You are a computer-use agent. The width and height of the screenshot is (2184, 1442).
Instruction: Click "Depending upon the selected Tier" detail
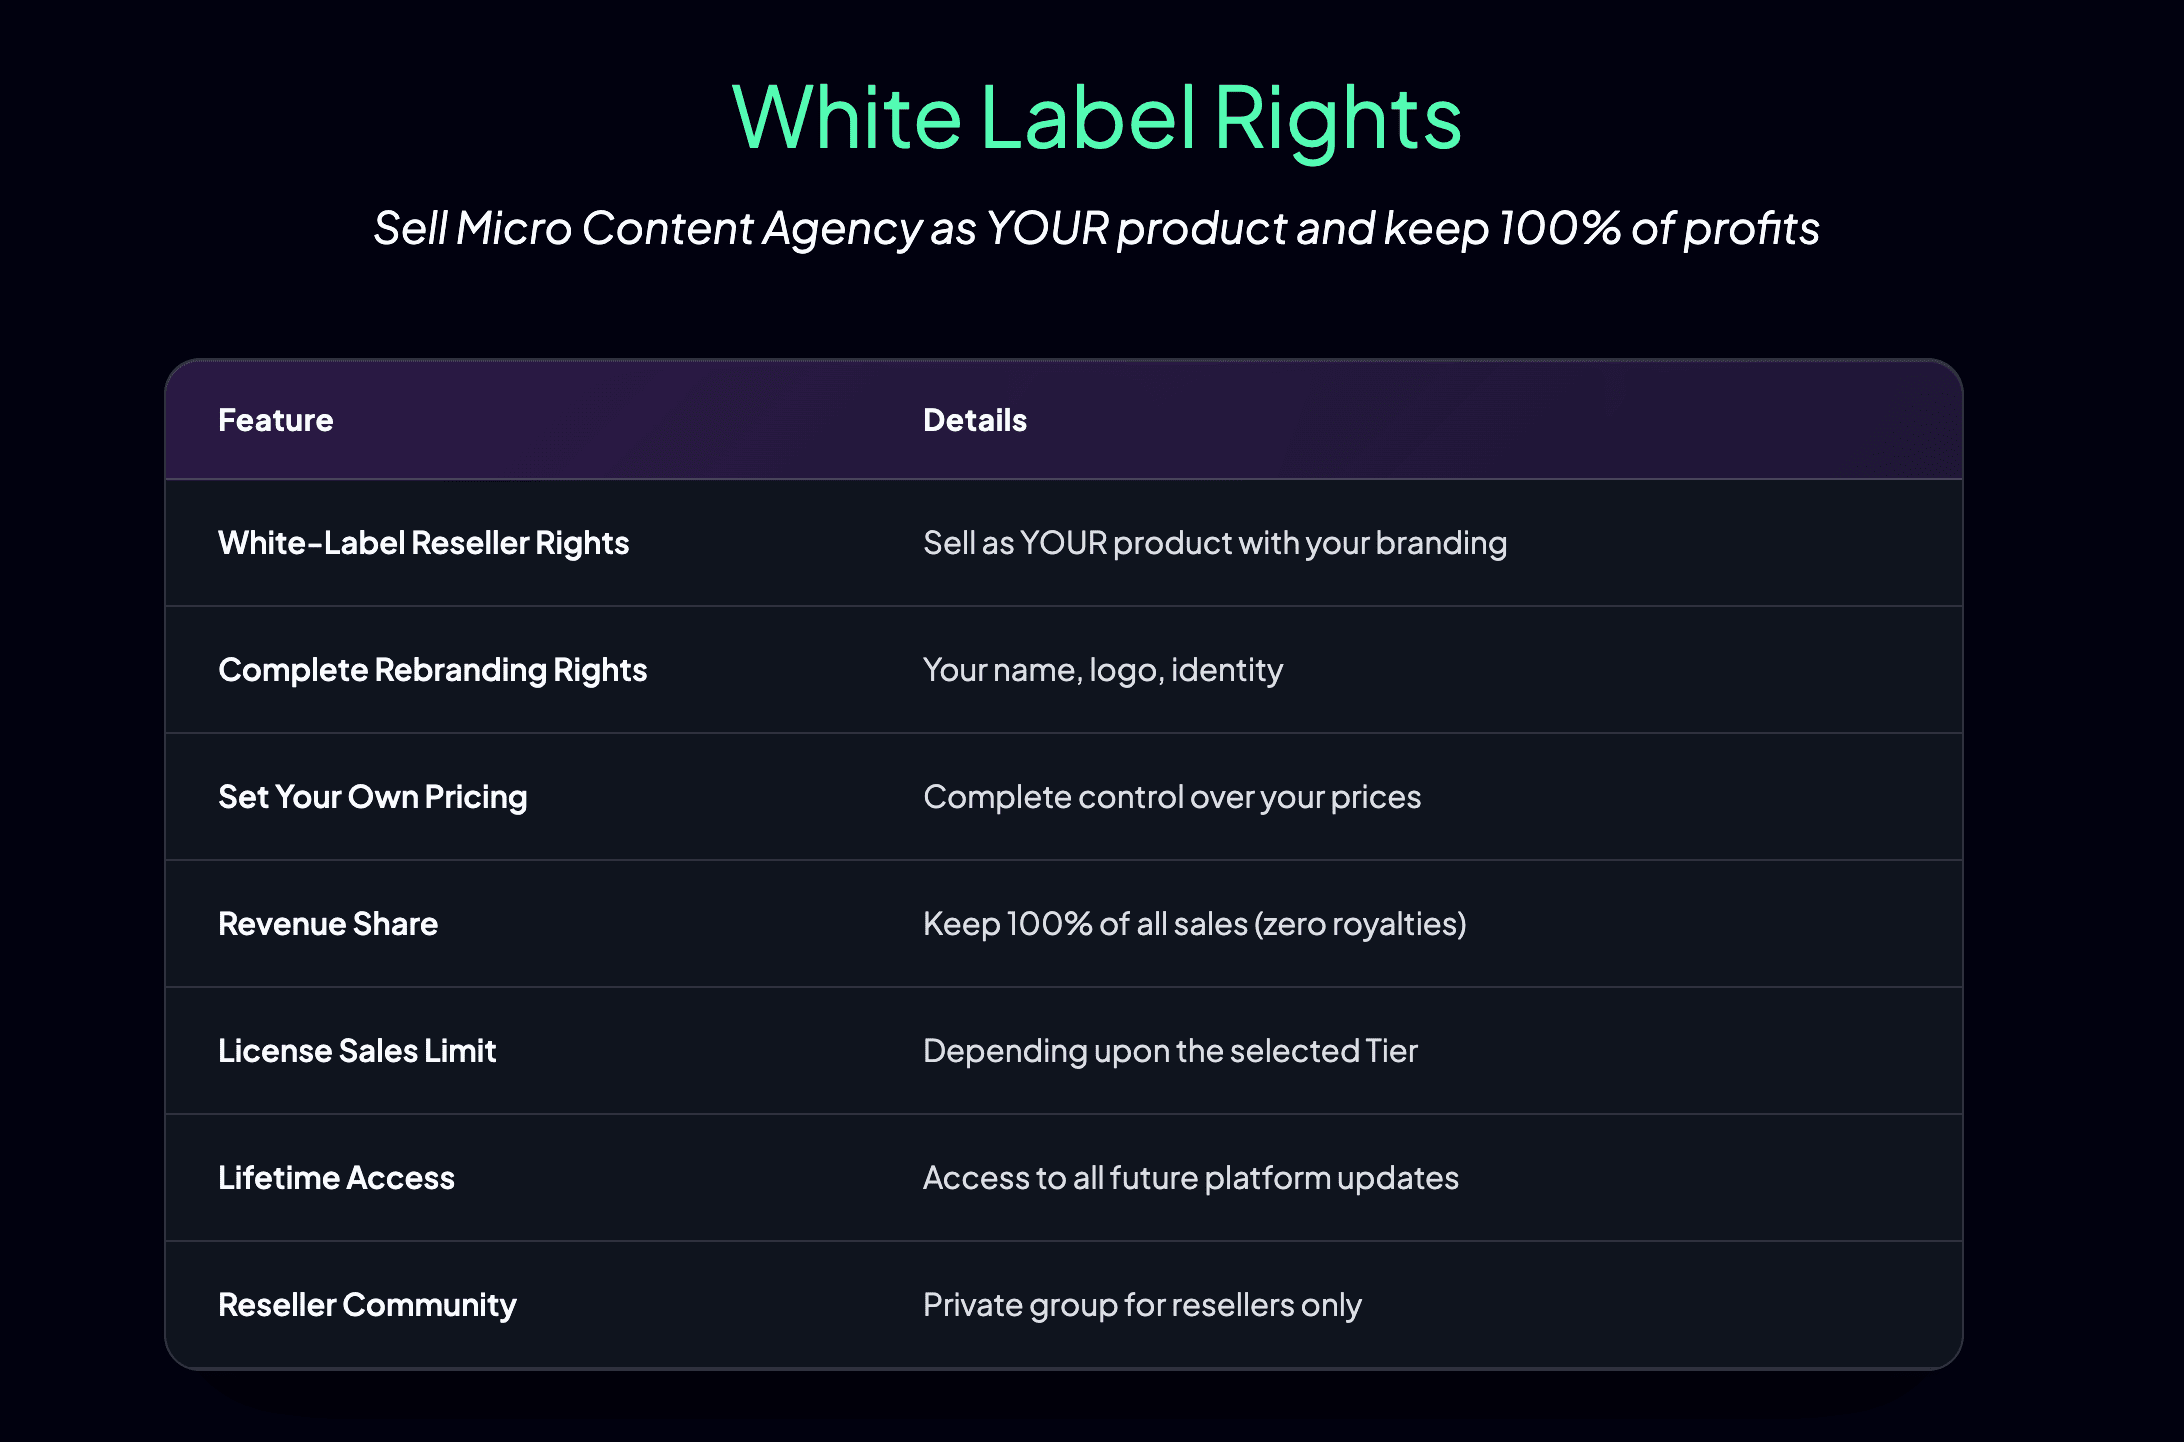tap(1170, 1051)
